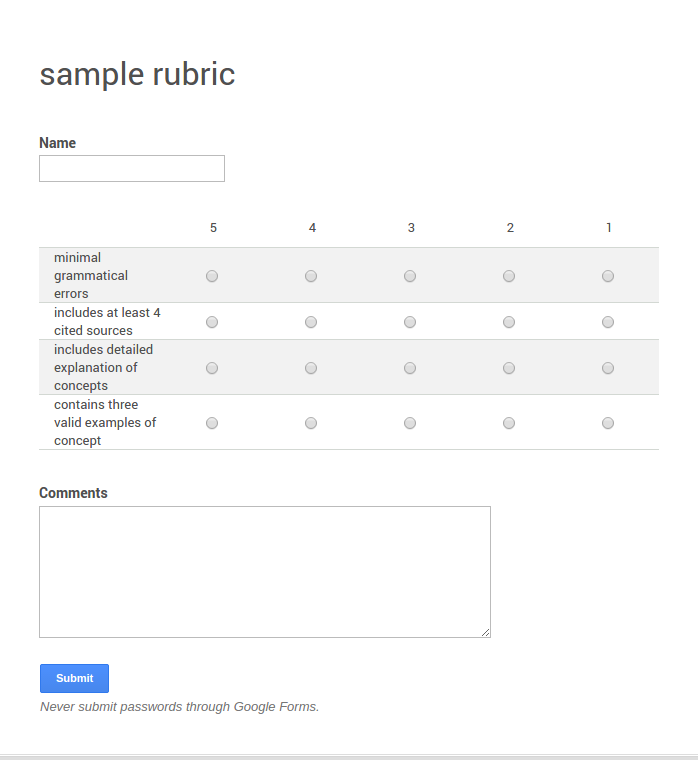The height and width of the screenshot is (760, 698).
Task: Rate three valid examples as 5
Action: [212, 423]
